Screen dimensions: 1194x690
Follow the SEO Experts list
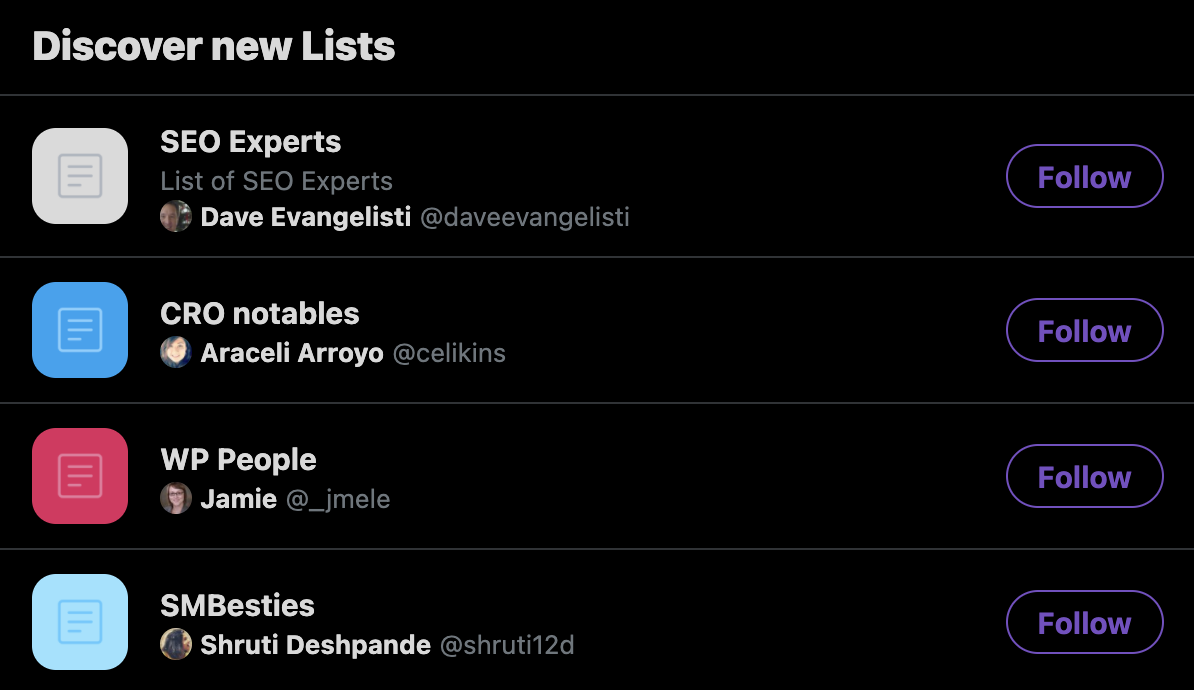pos(1084,176)
